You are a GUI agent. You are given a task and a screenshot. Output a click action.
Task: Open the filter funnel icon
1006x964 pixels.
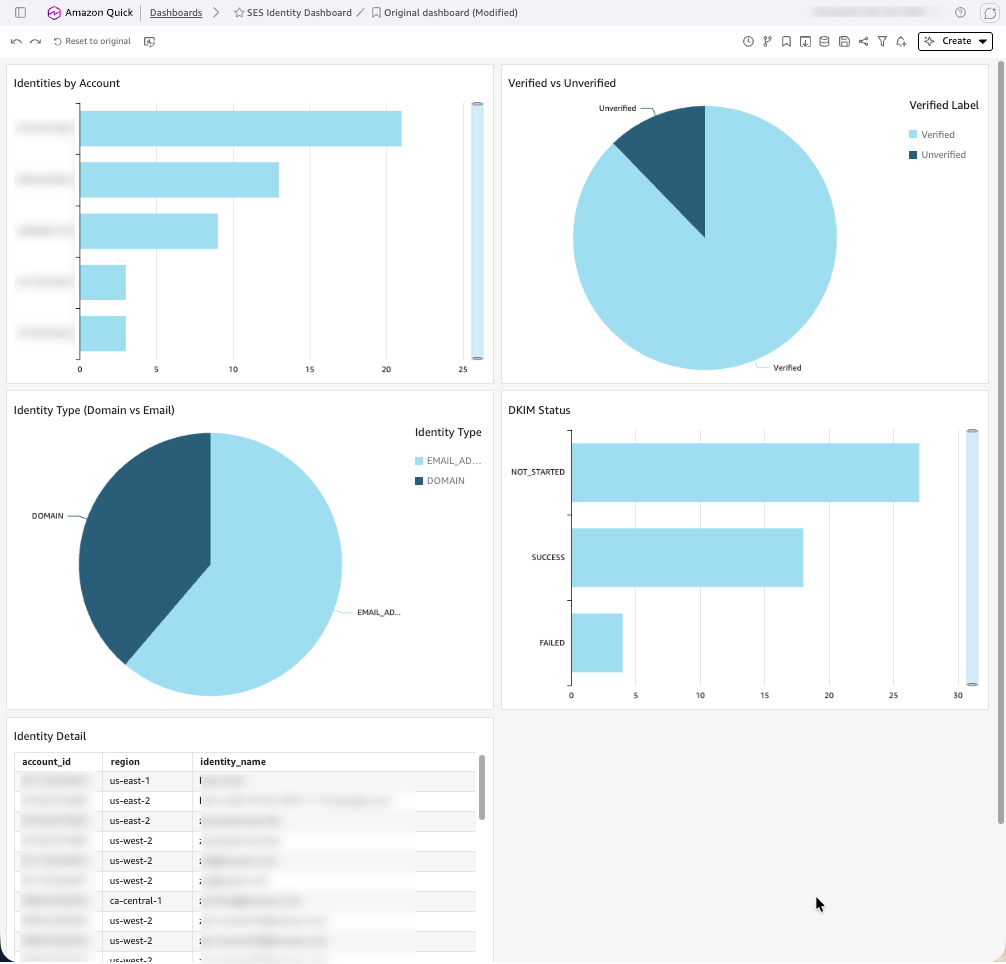coord(882,41)
